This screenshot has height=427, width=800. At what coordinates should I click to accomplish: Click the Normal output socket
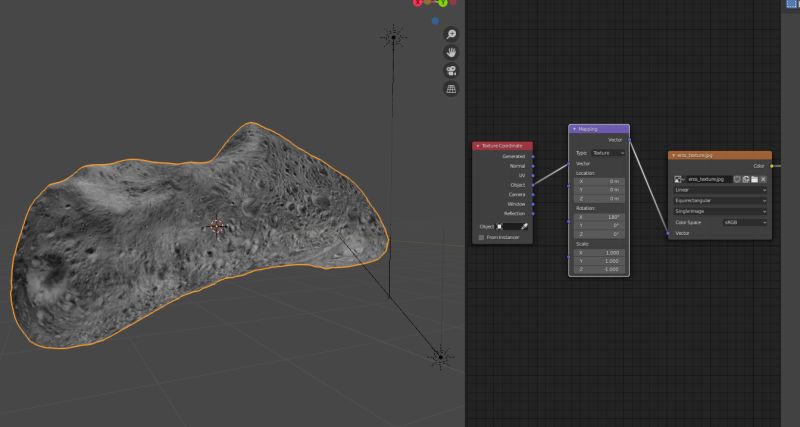click(x=533, y=166)
